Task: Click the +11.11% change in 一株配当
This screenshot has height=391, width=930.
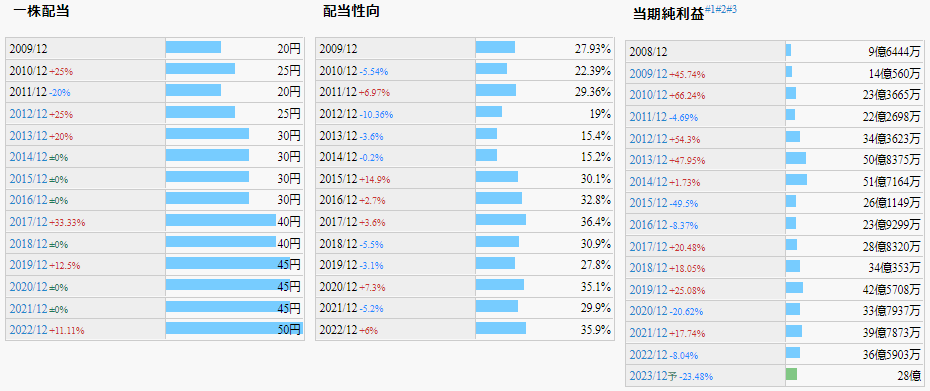Action: 66,331
